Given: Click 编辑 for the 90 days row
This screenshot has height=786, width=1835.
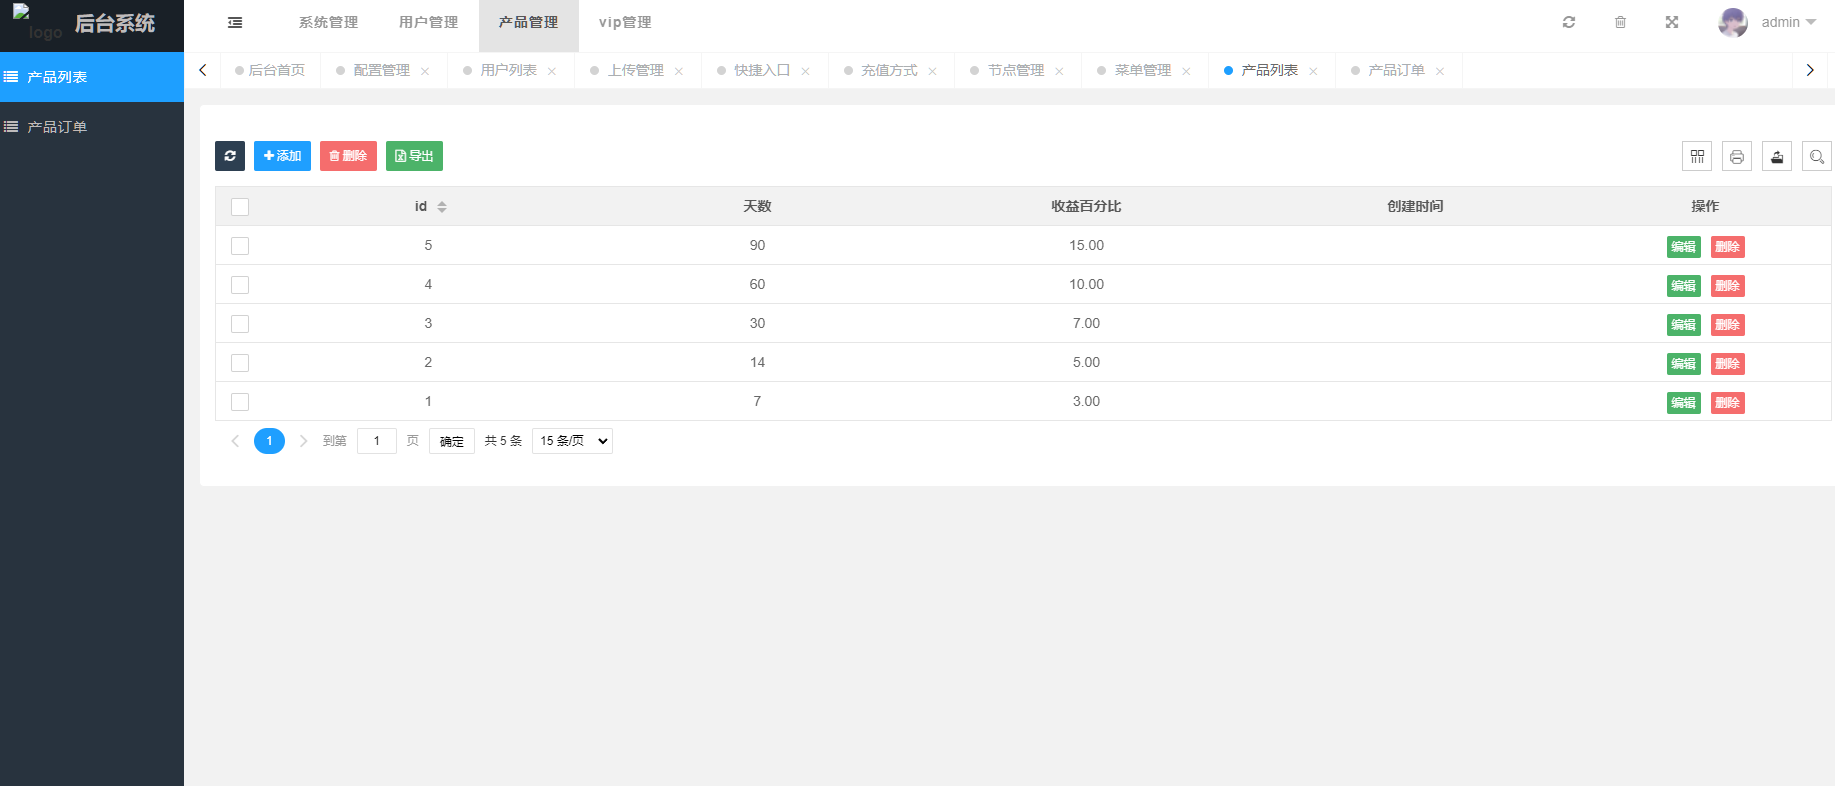Looking at the screenshot, I should pyautogui.click(x=1683, y=247).
